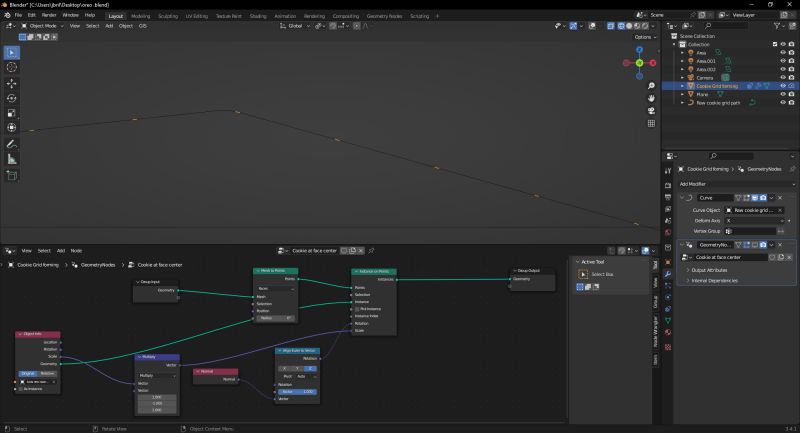Select the Scale tool
Screen dimensions: 800x433
pos(11,113)
